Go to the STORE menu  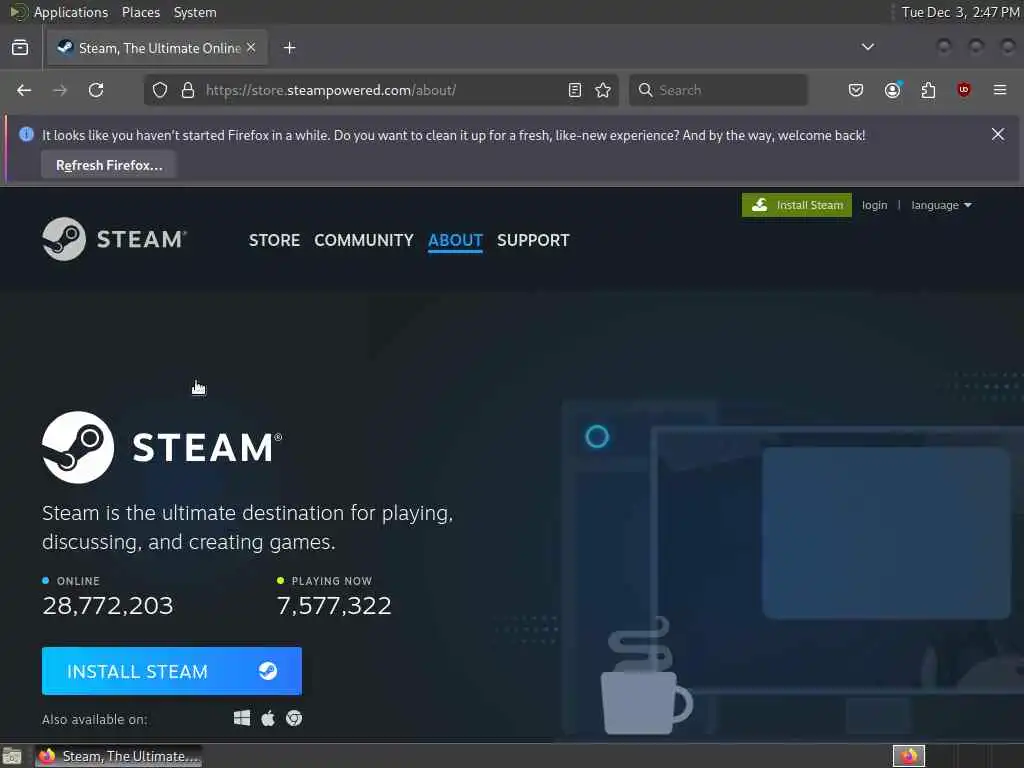tap(274, 240)
